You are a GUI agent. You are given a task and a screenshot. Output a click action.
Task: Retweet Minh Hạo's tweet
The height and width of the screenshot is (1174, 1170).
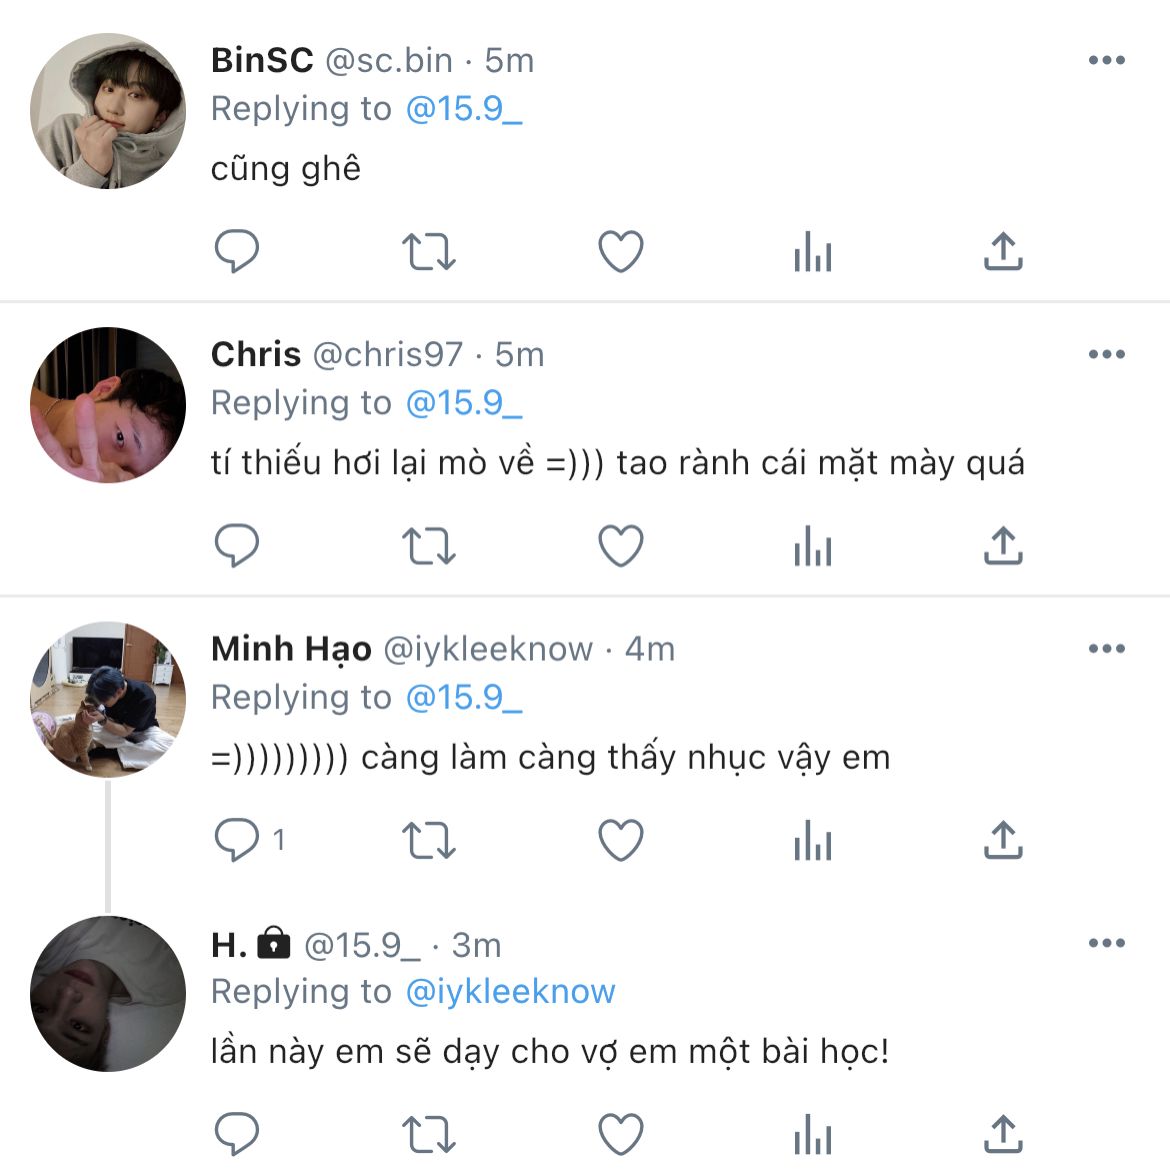428,840
